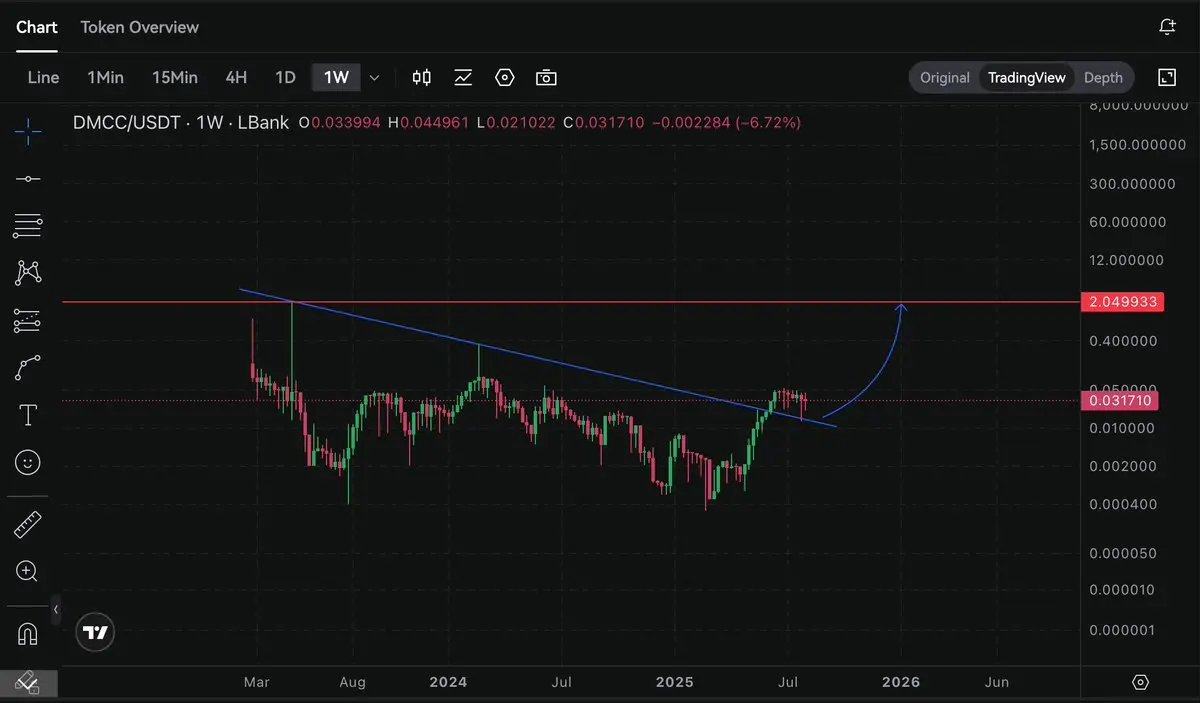Set the interval to 4H
This screenshot has width=1200, height=703.
pos(236,77)
